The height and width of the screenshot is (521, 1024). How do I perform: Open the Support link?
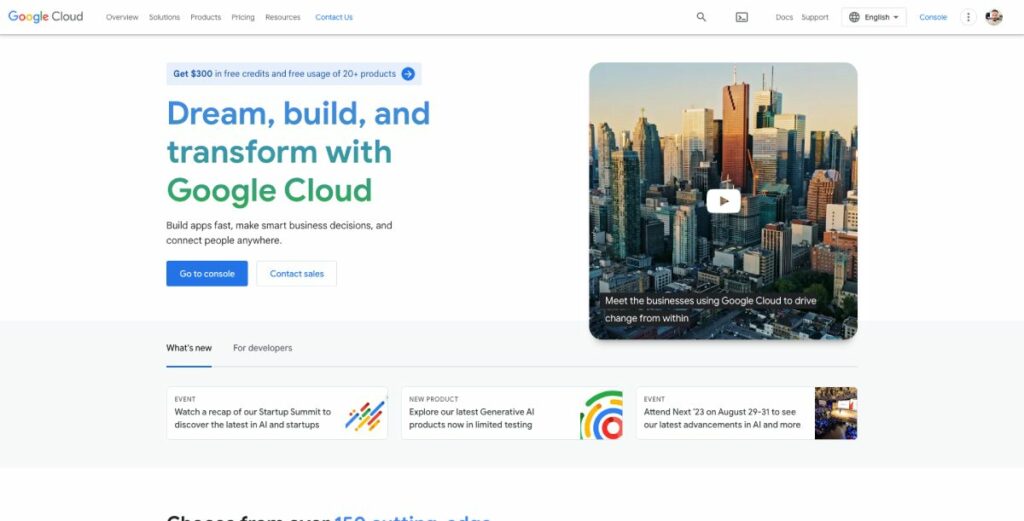click(x=815, y=18)
